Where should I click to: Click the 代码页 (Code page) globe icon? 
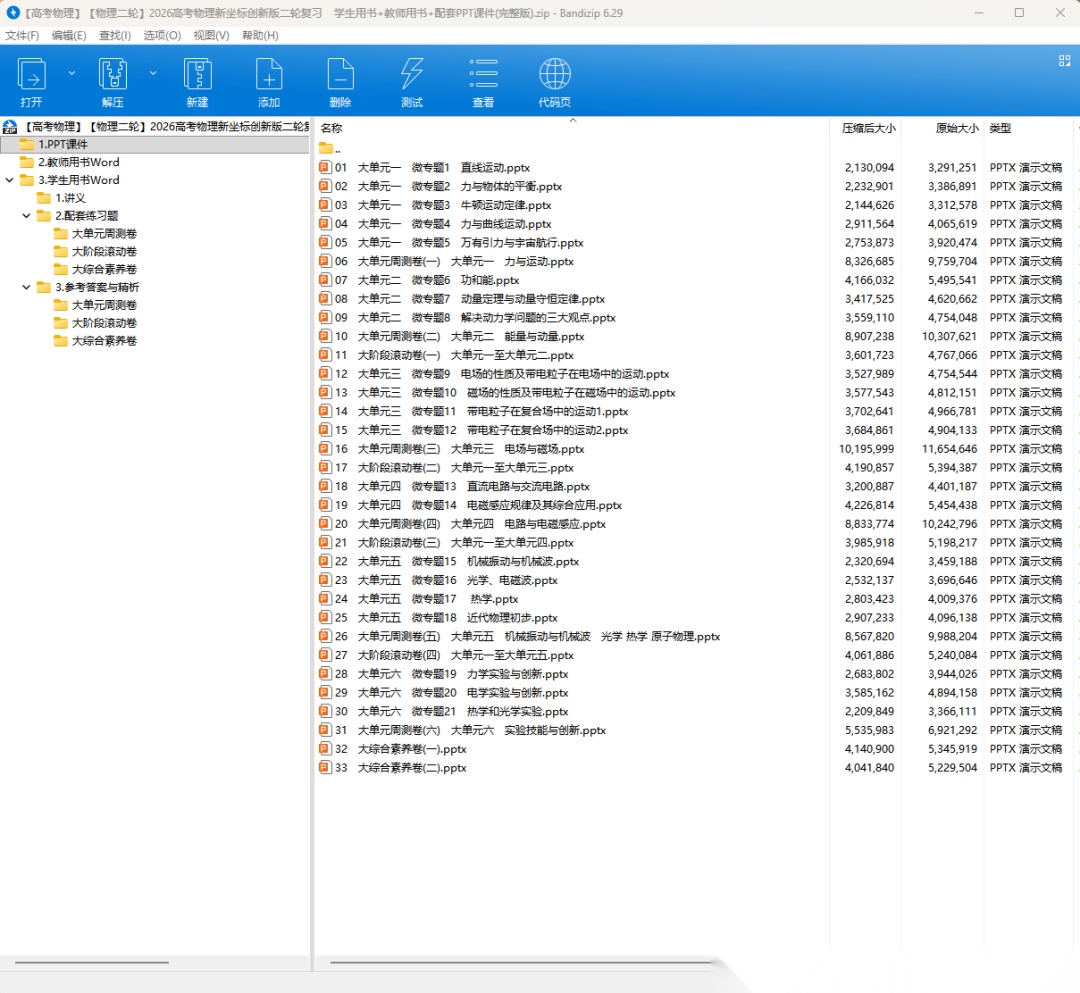[555, 75]
